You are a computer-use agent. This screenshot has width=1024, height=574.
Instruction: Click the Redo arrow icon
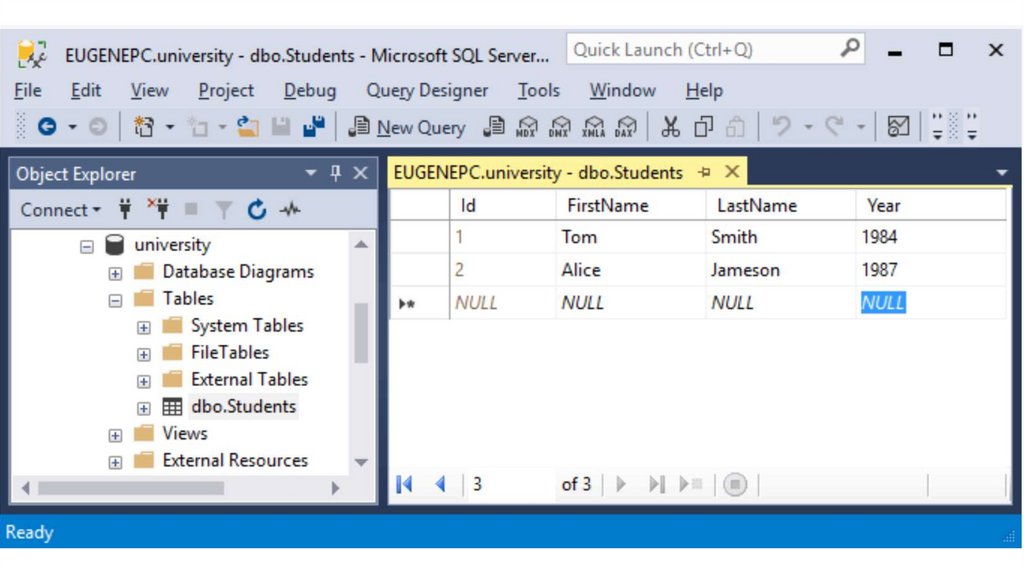[834, 125]
